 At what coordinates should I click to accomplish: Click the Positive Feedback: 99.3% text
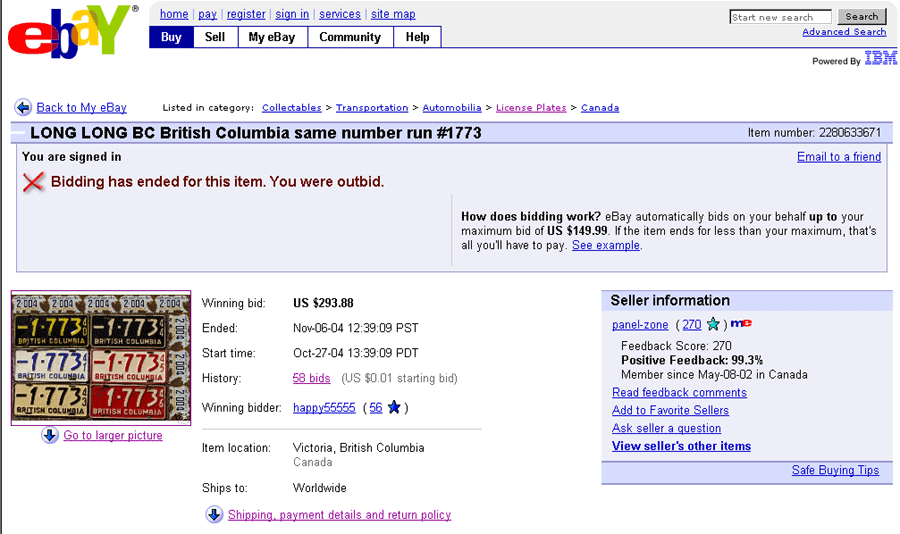pyautogui.click(x=692, y=361)
